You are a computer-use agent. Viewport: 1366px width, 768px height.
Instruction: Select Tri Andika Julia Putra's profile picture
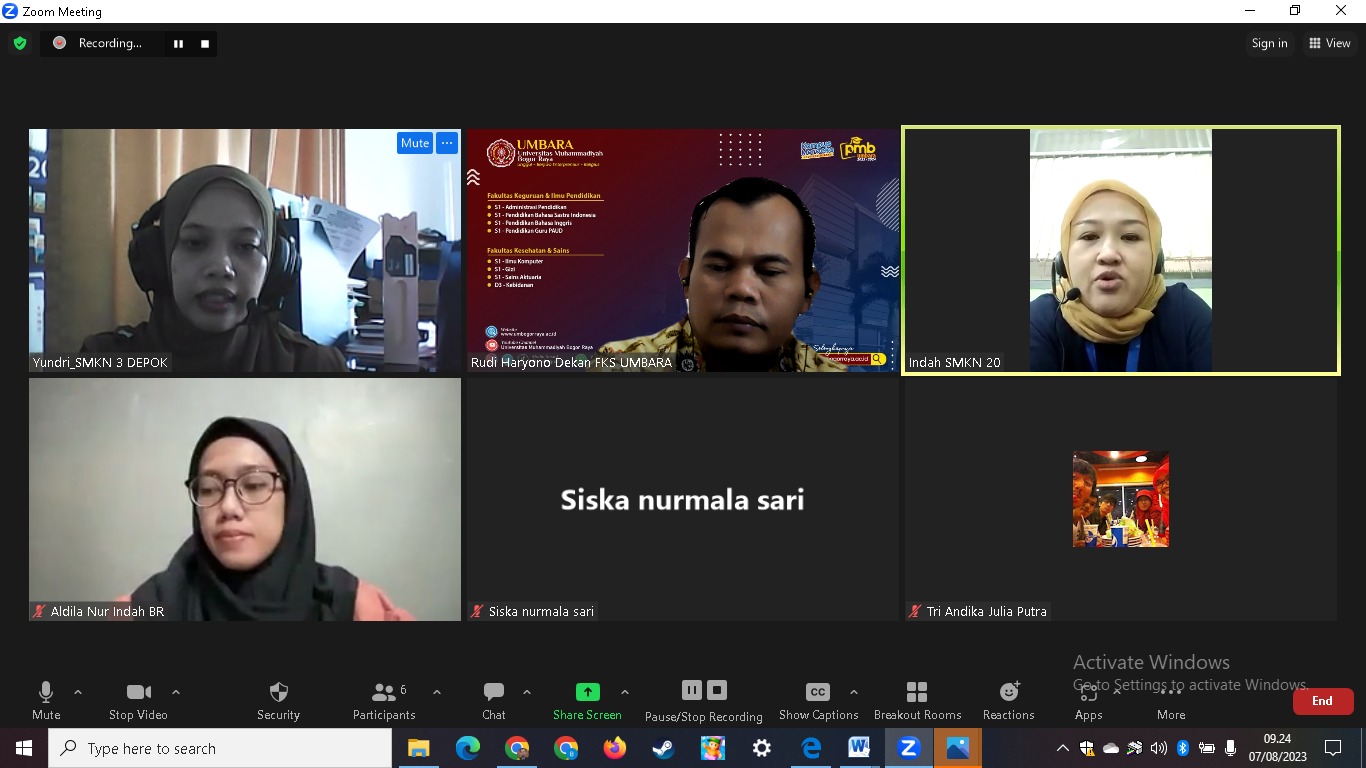[x=1120, y=499]
